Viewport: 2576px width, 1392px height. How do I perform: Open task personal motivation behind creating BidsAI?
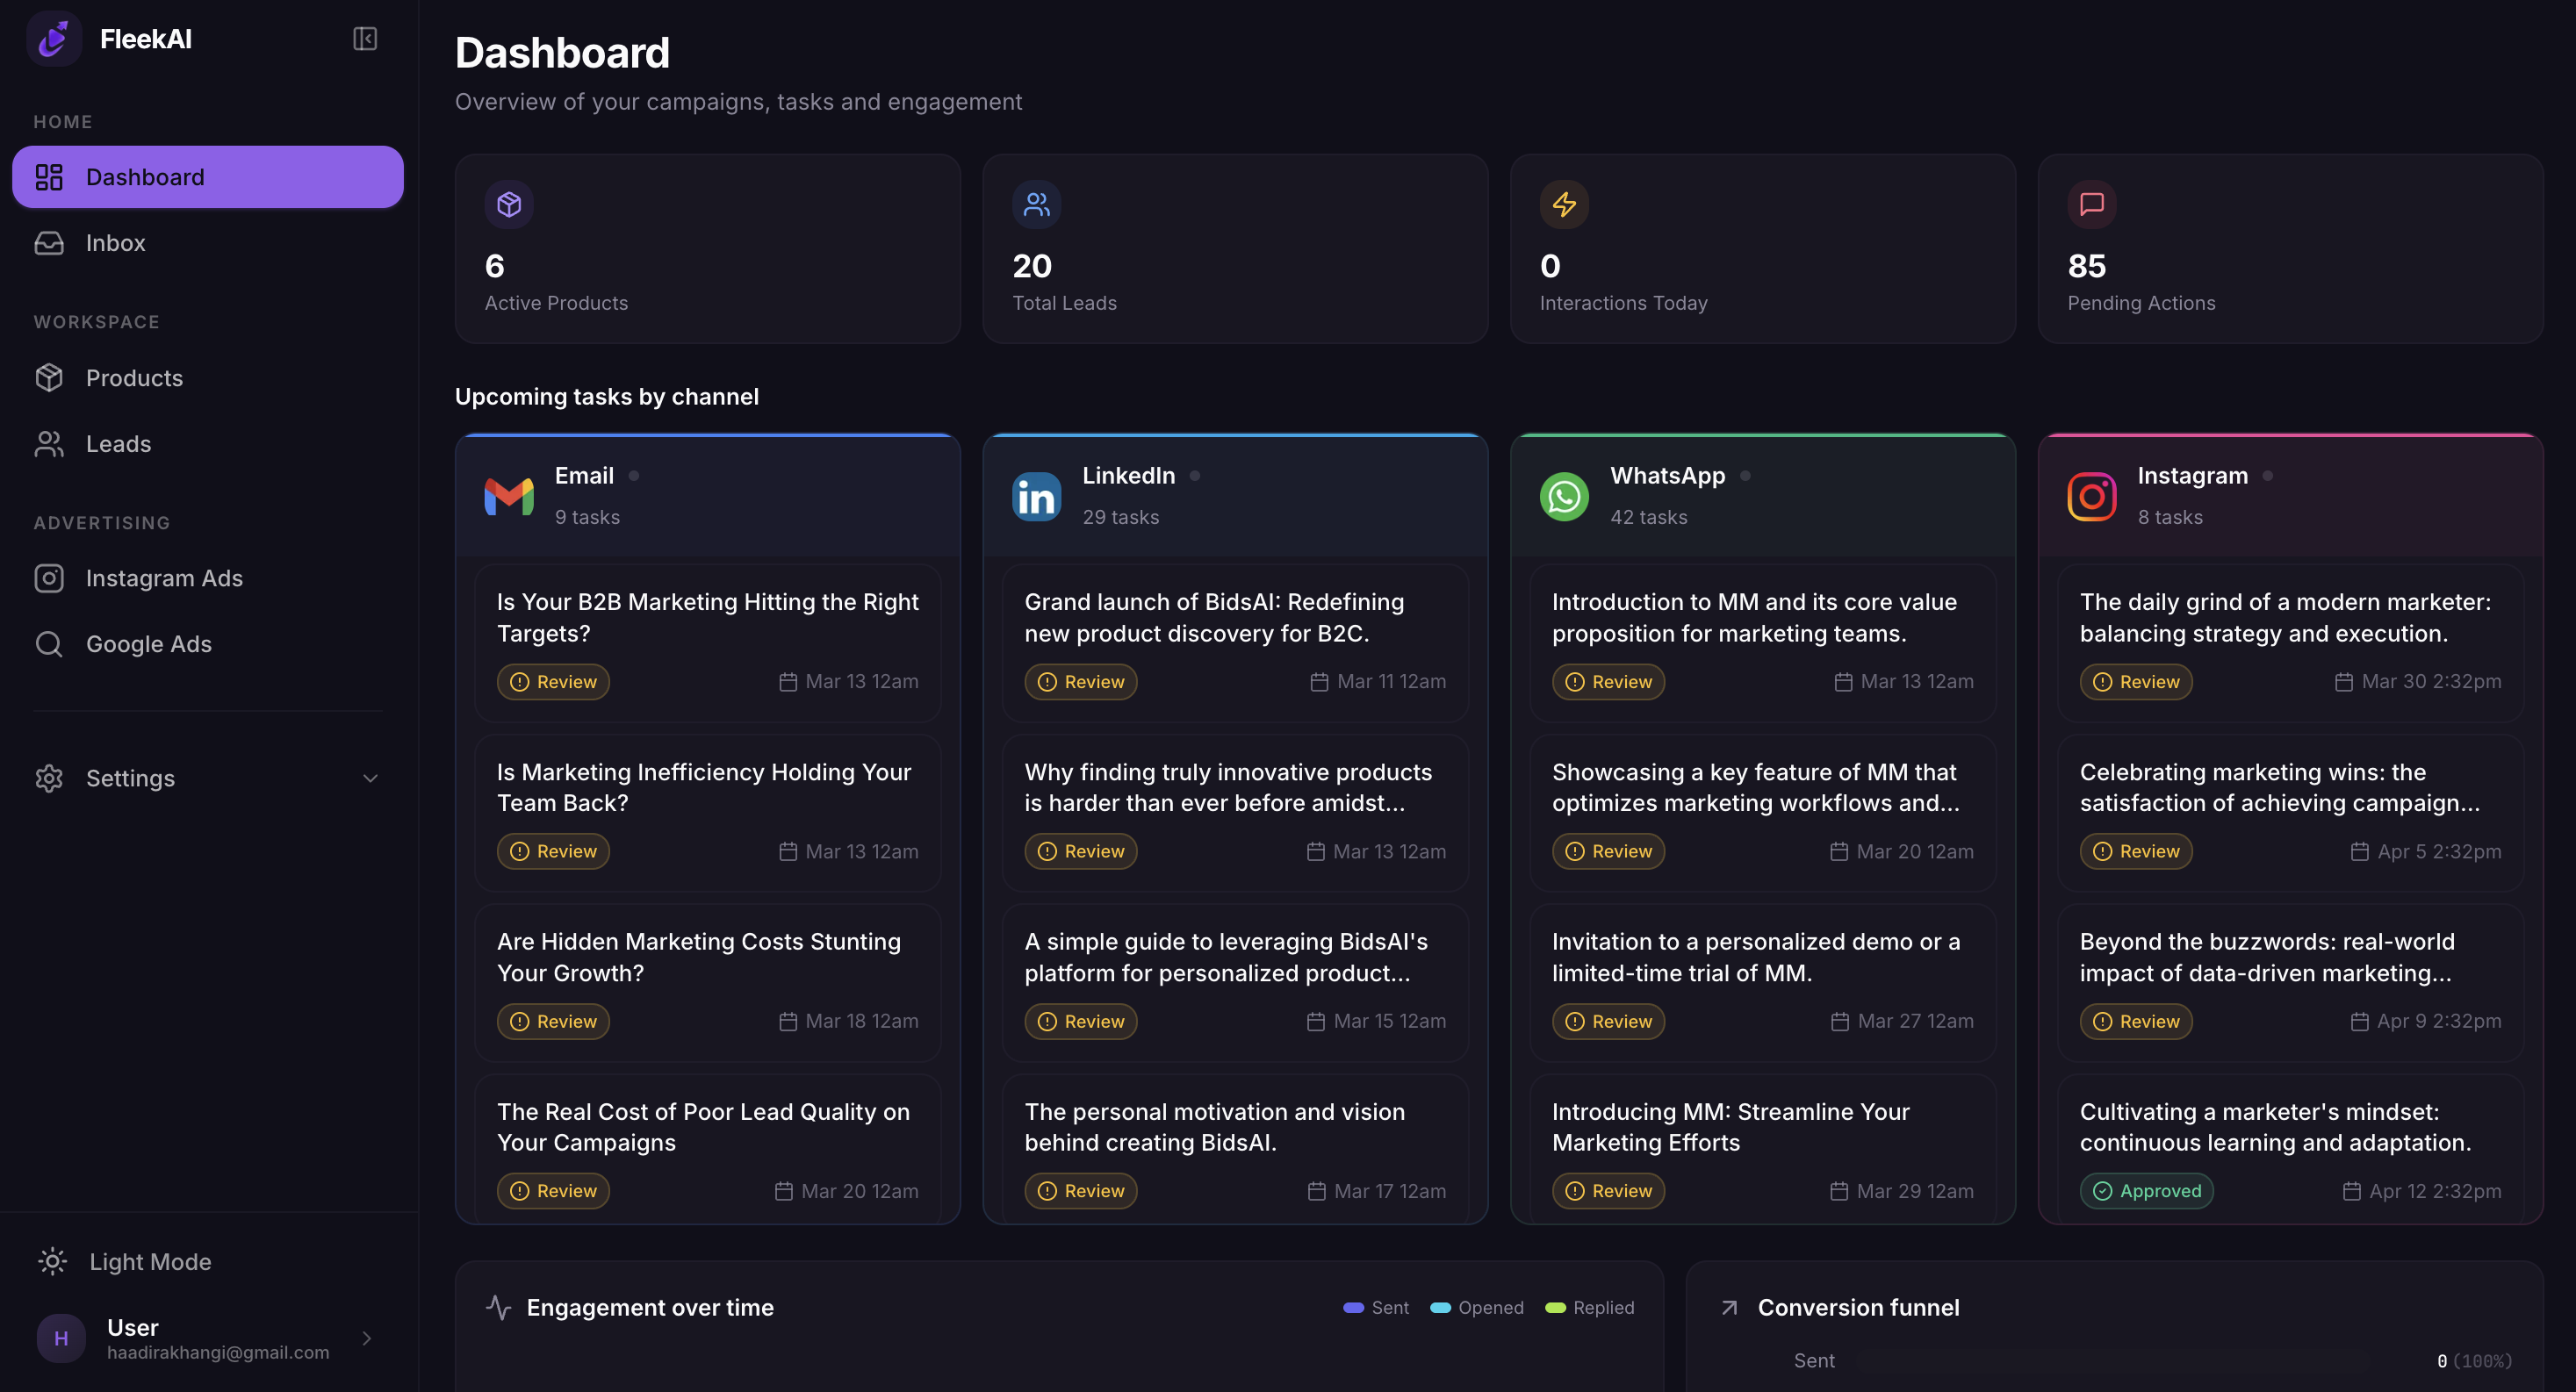click(x=1236, y=1149)
